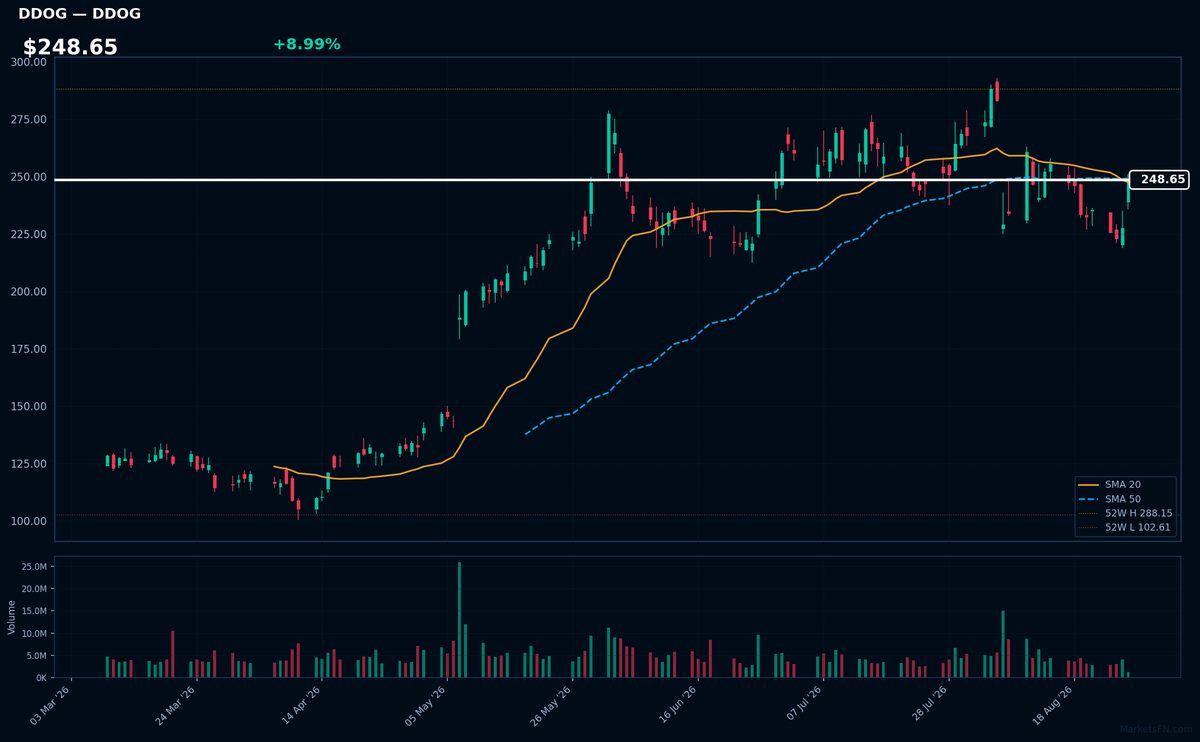Click the 248.65 price tag on right axis
This screenshot has width=1200, height=742.
(x=1159, y=180)
